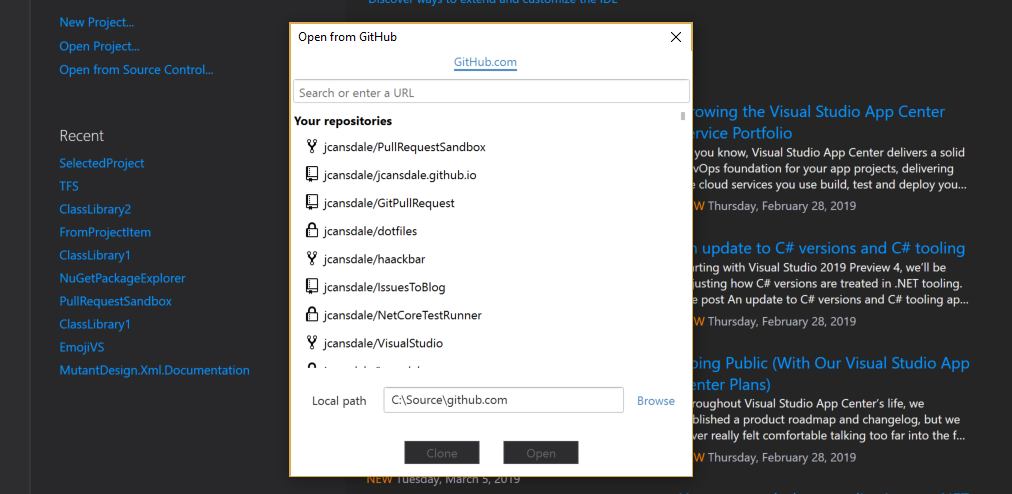
Task: Click lock icon beside jcansdale/NetCoreTestRunner
Action: (312, 315)
